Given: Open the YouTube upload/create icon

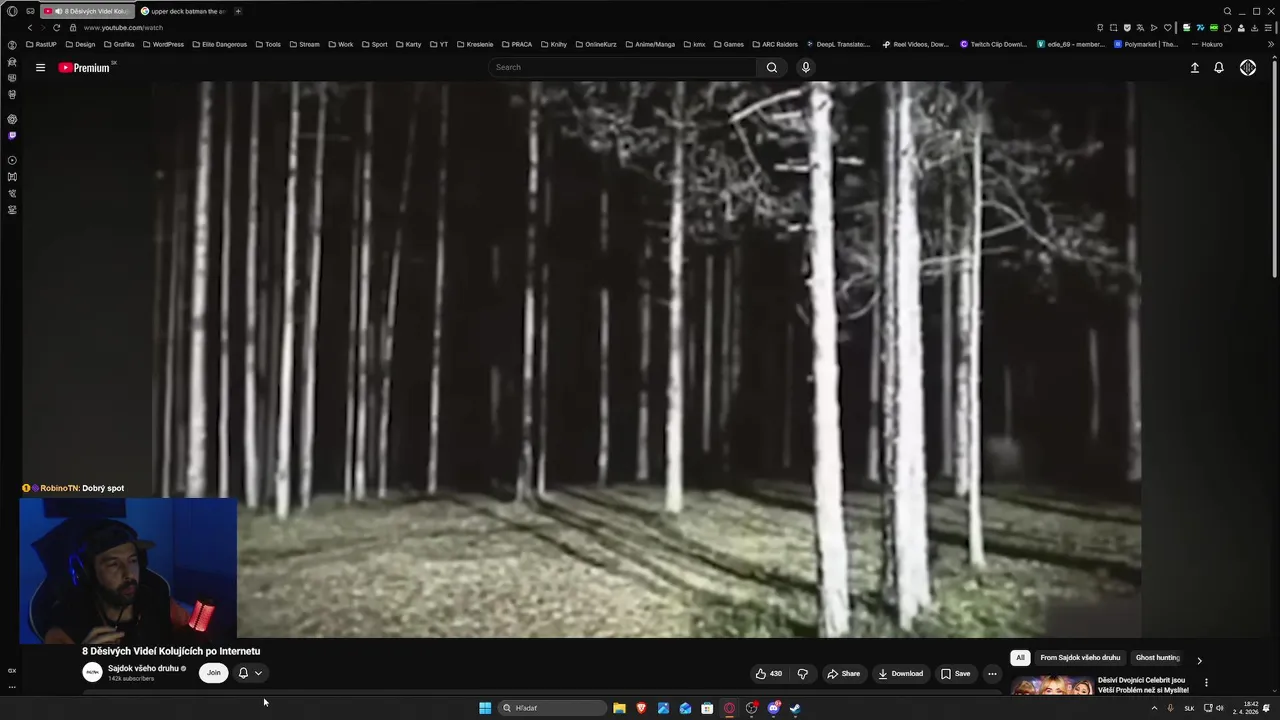Looking at the screenshot, I should [x=1194, y=68].
